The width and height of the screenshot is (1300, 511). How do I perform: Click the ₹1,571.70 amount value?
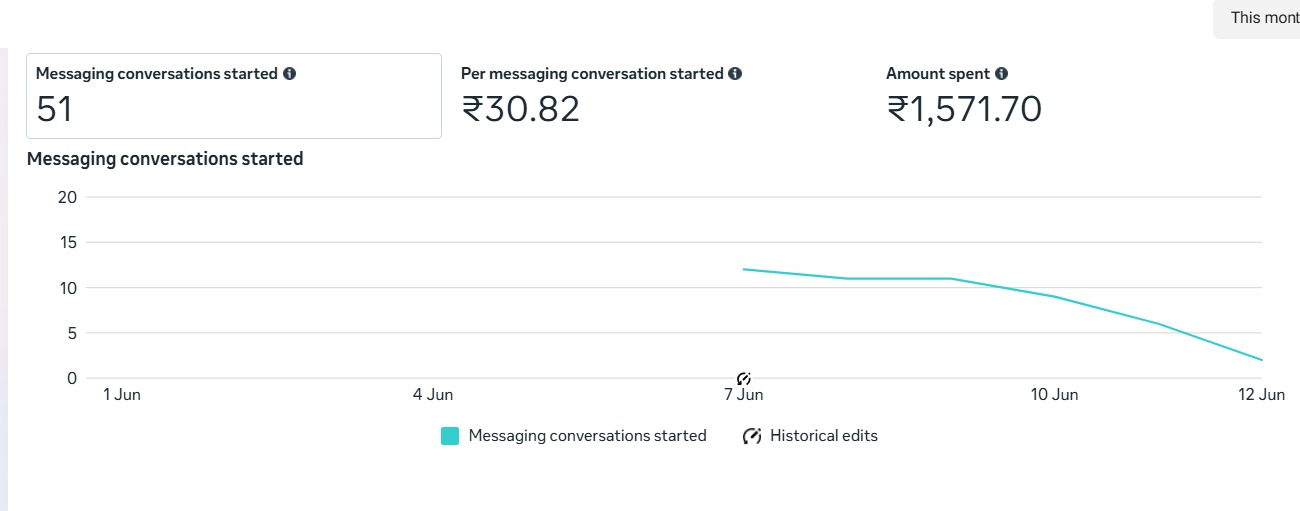(965, 109)
